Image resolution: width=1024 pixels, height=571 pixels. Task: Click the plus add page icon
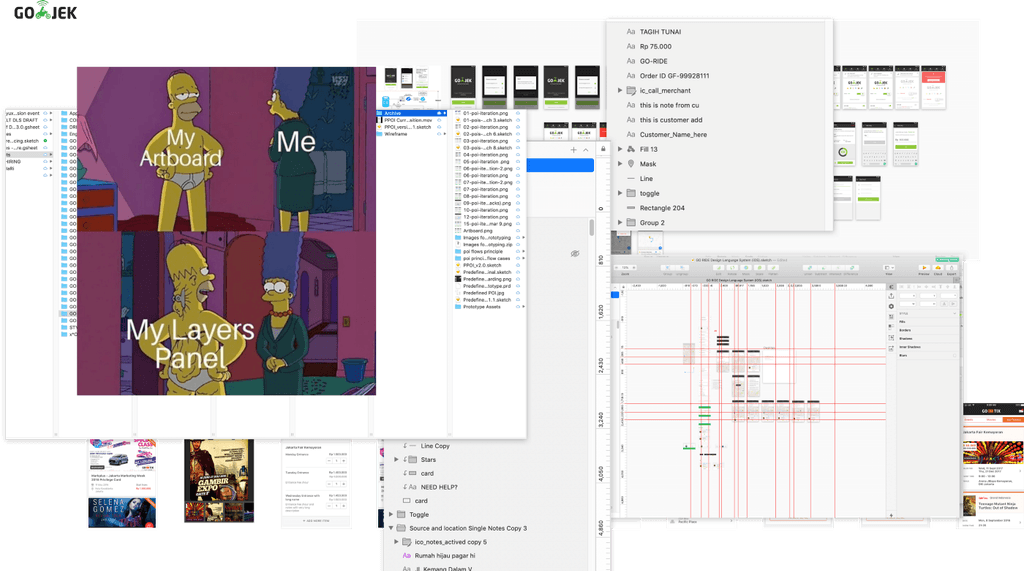point(573,150)
